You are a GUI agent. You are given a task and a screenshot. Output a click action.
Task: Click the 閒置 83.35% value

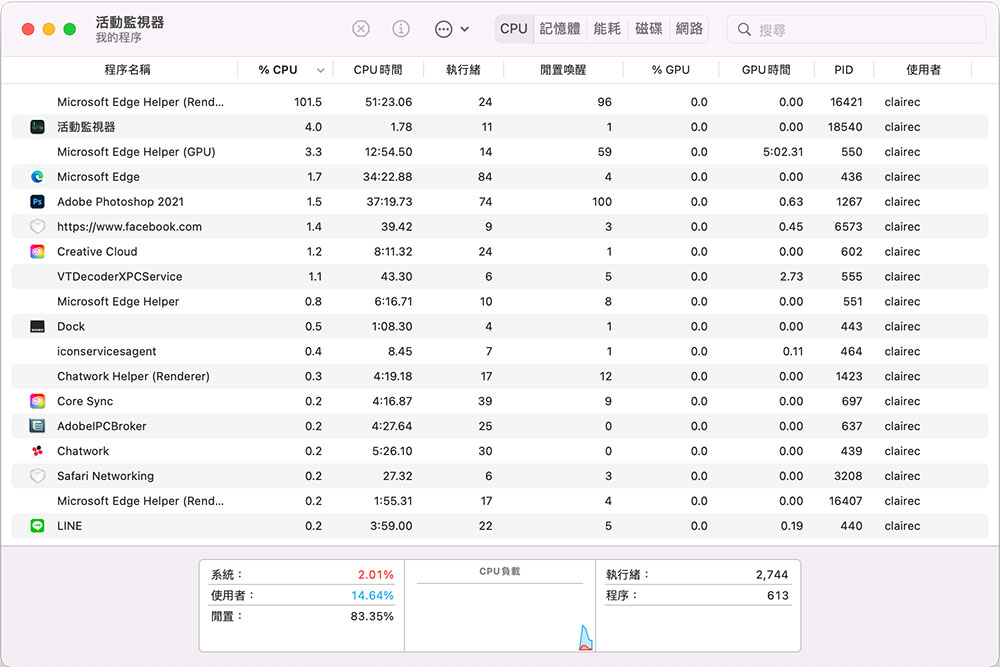click(x=372, y=616)
